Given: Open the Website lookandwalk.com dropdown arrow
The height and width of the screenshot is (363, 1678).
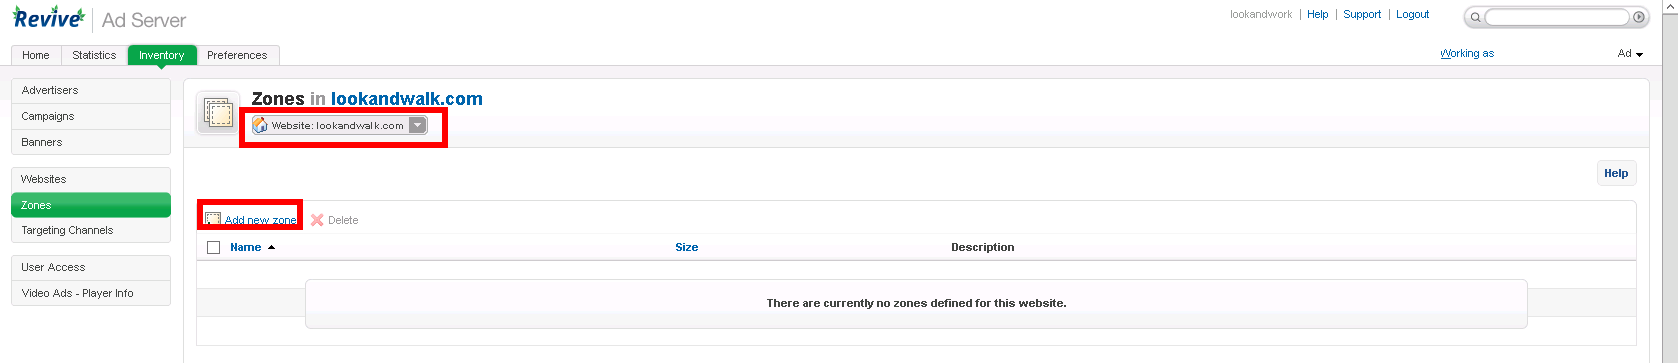Looking at the screenshot, I should [x=418, y=125].
